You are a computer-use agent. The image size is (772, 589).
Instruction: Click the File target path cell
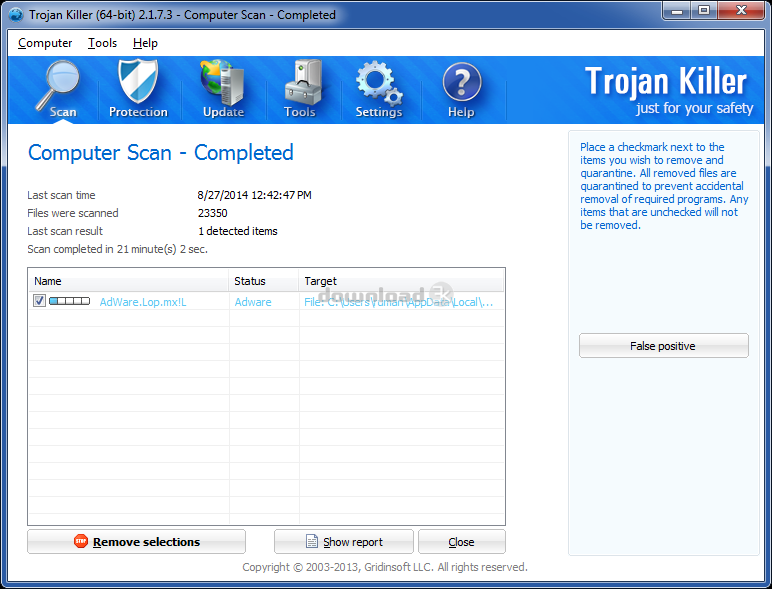tap(398, 302)
